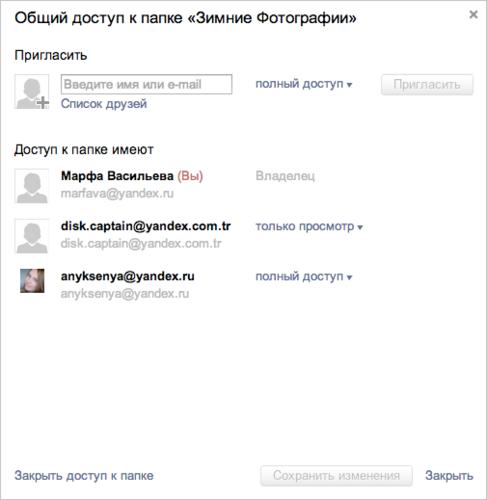Expand anyksenya's 'полный доступ' dropdown

pyautogui.click(x=304, y=277)
